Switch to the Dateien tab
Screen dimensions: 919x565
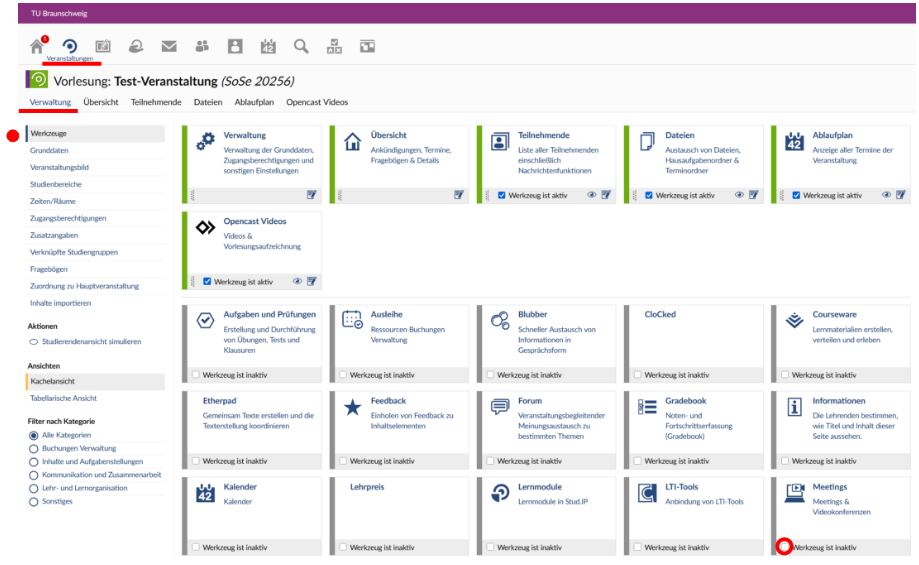tap(208, 102)
